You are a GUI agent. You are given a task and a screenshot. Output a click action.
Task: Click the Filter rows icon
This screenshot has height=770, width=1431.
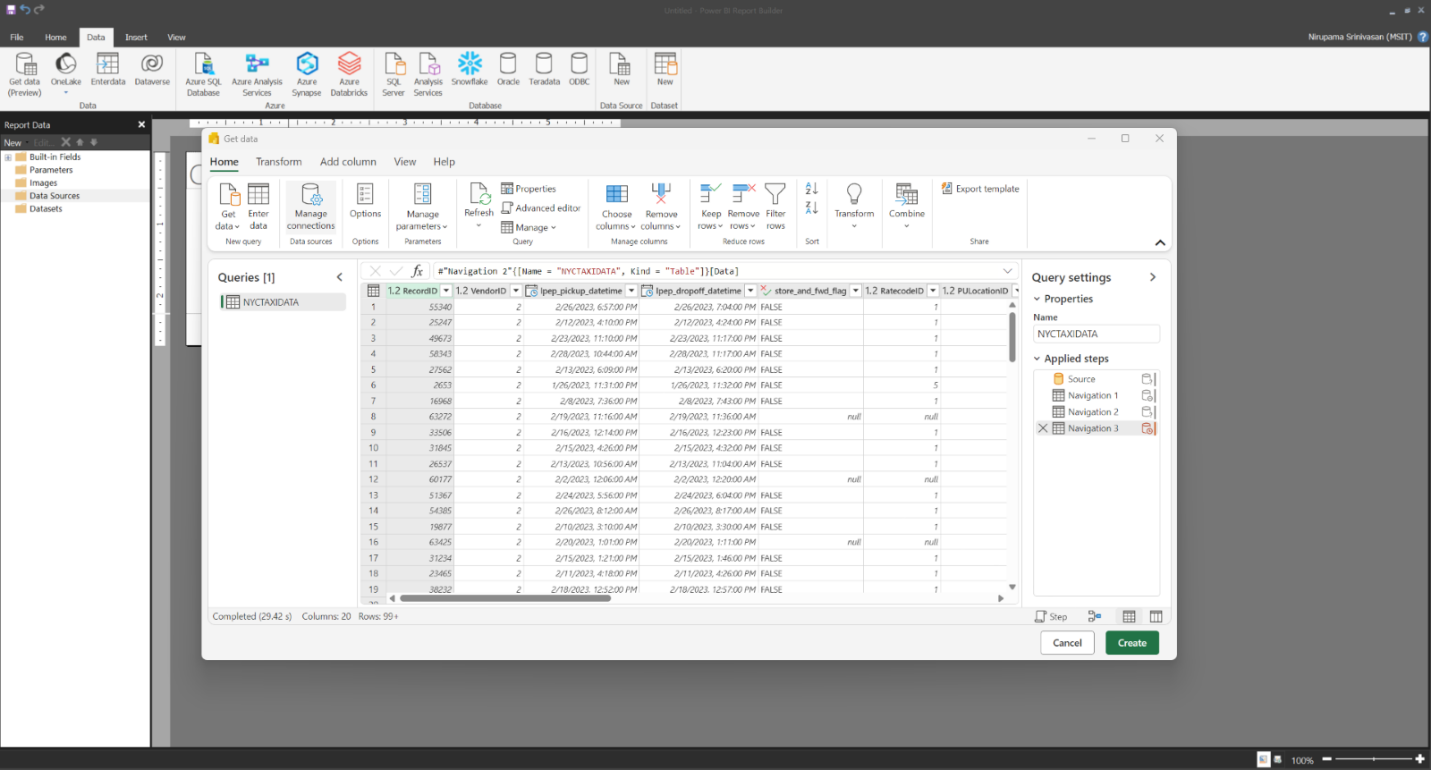pos(775,207)
